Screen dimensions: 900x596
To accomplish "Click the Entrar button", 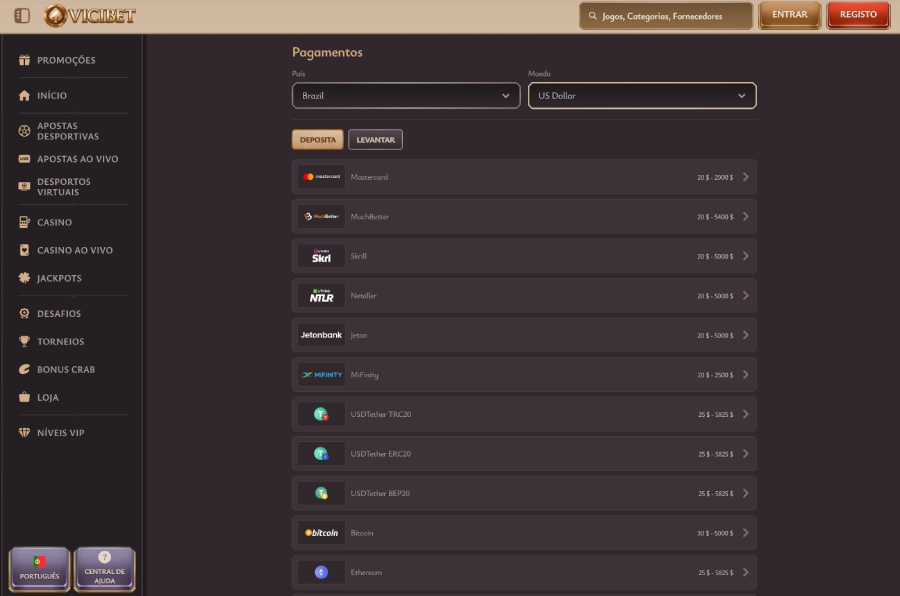I will tap(790, 15).
